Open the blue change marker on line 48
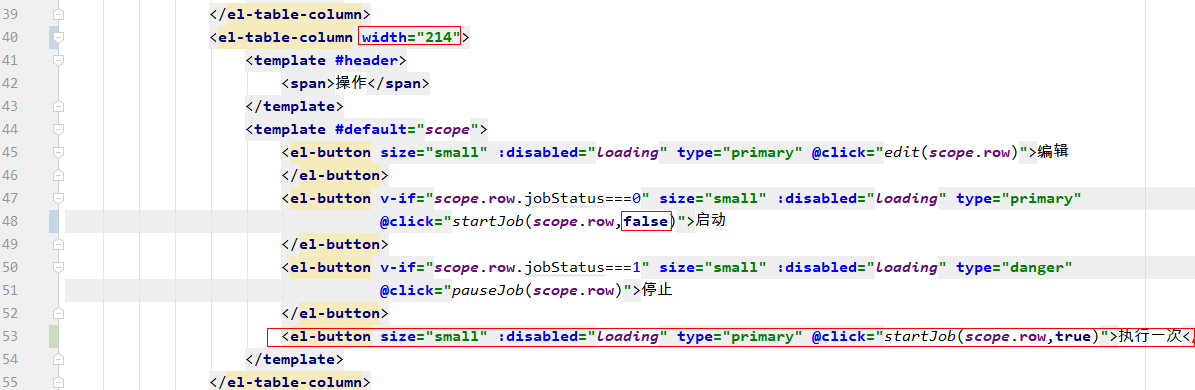 point(53,221)
